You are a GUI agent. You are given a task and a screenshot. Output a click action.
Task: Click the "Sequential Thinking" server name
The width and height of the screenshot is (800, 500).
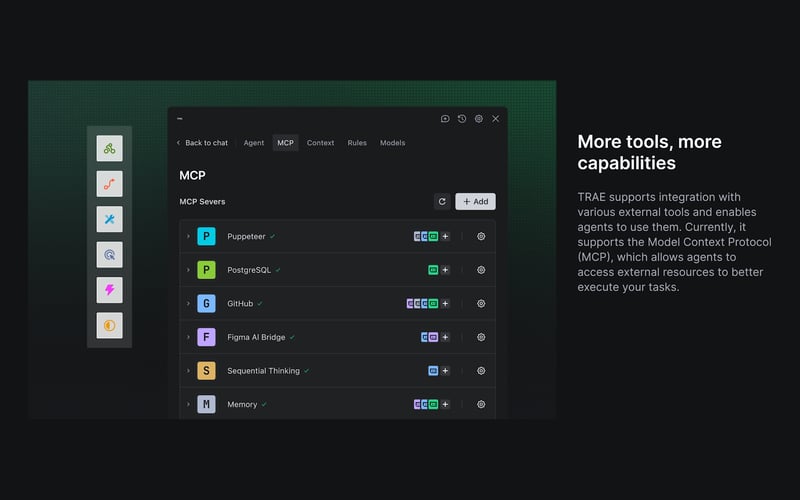tap(263, 371)
